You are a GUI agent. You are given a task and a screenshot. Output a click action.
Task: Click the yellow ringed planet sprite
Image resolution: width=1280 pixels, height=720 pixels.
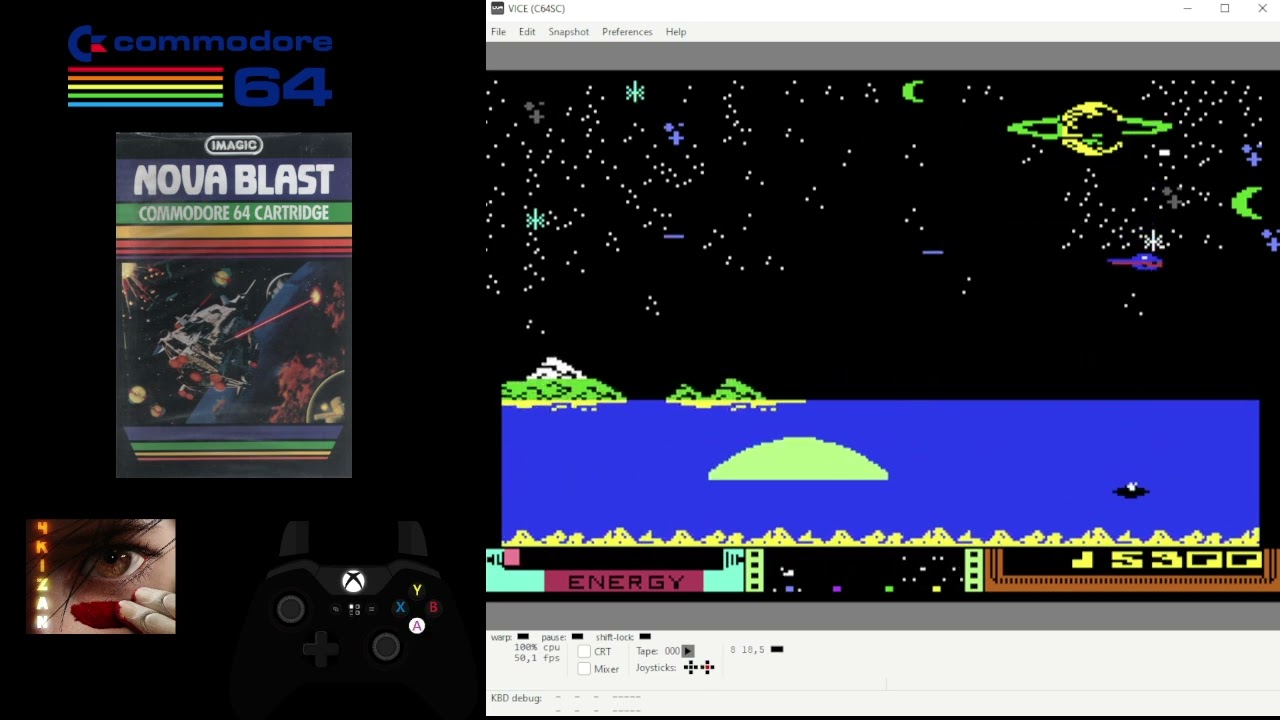(1090, 128)
